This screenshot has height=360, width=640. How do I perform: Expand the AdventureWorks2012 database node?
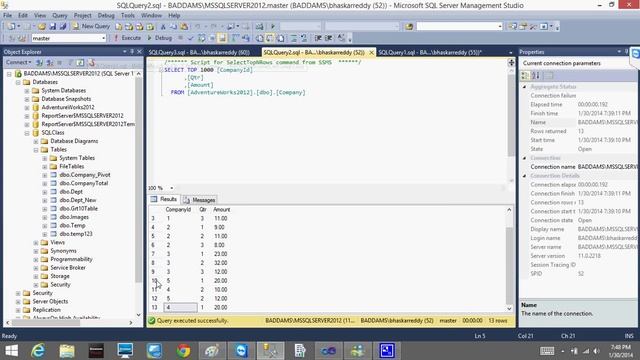click(27, 107)
